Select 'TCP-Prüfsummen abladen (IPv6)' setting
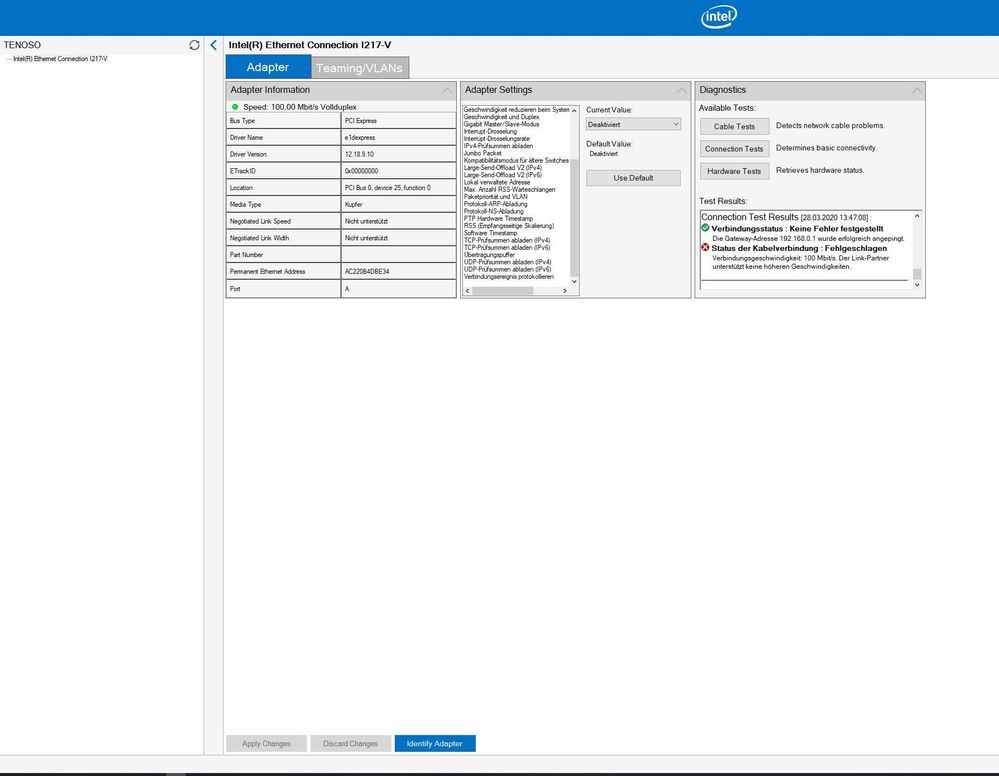The image size is (999, 776). (507, 247)
